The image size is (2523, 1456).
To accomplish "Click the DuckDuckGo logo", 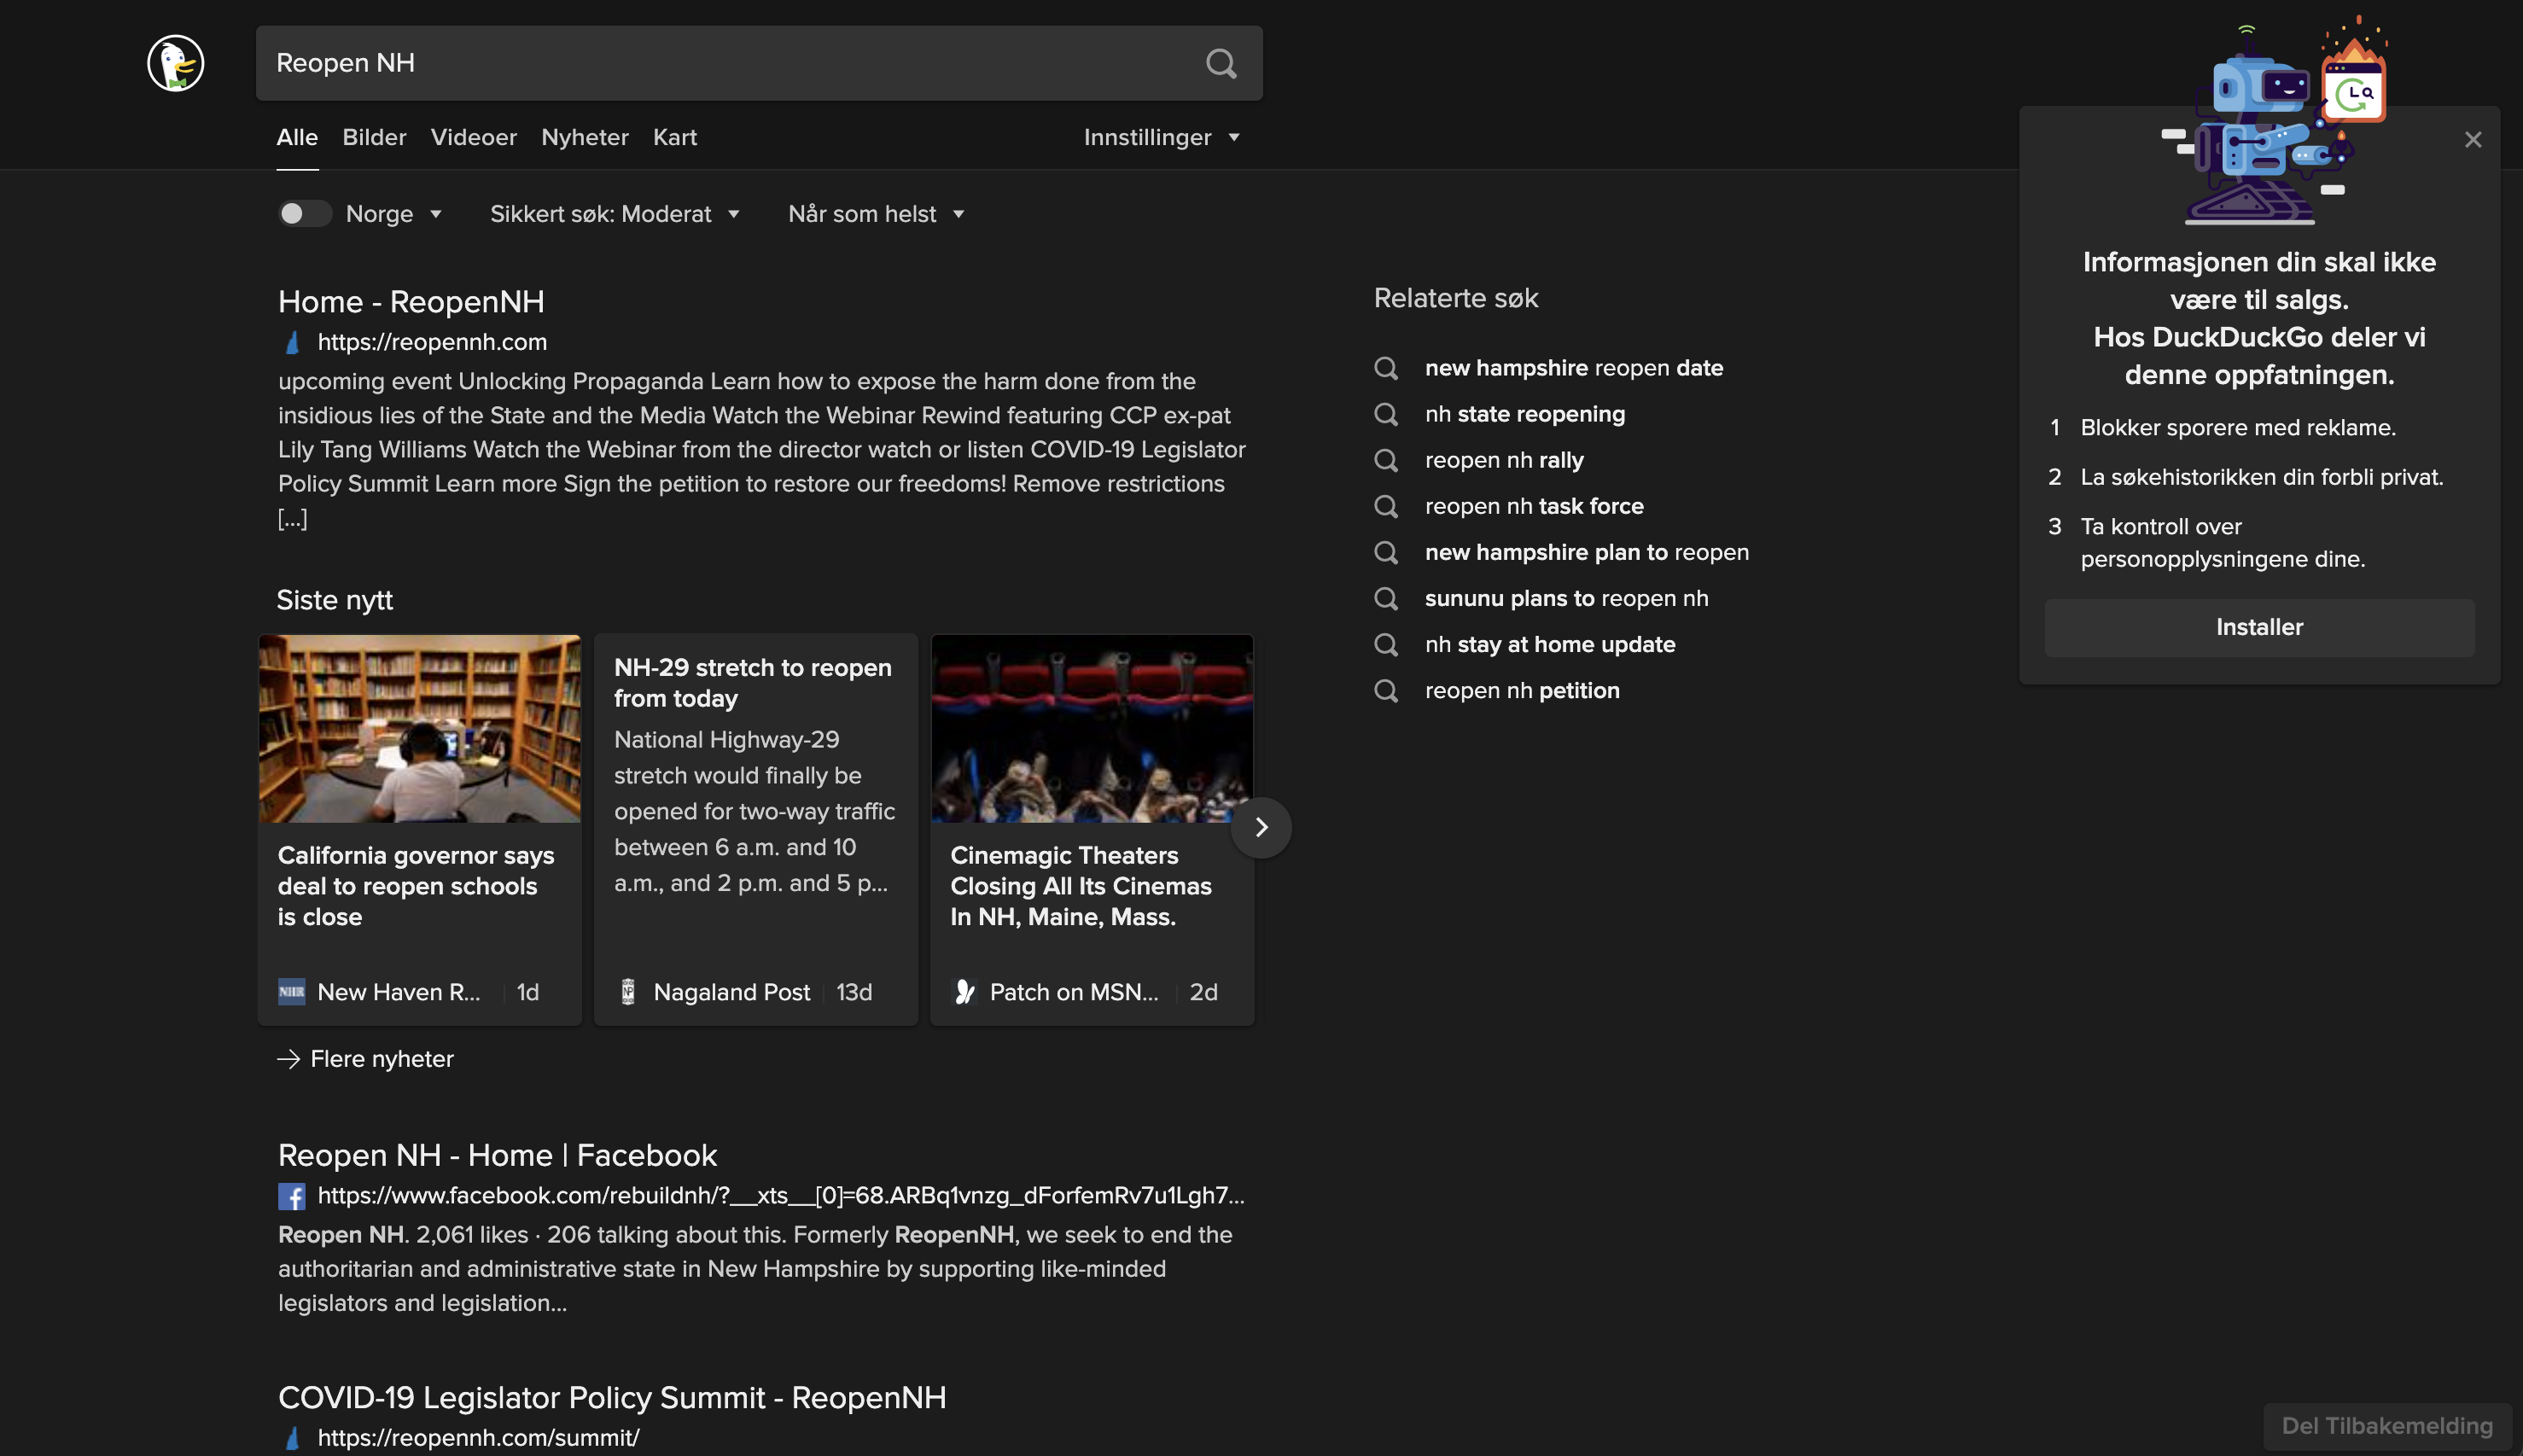I will (176, 63).
